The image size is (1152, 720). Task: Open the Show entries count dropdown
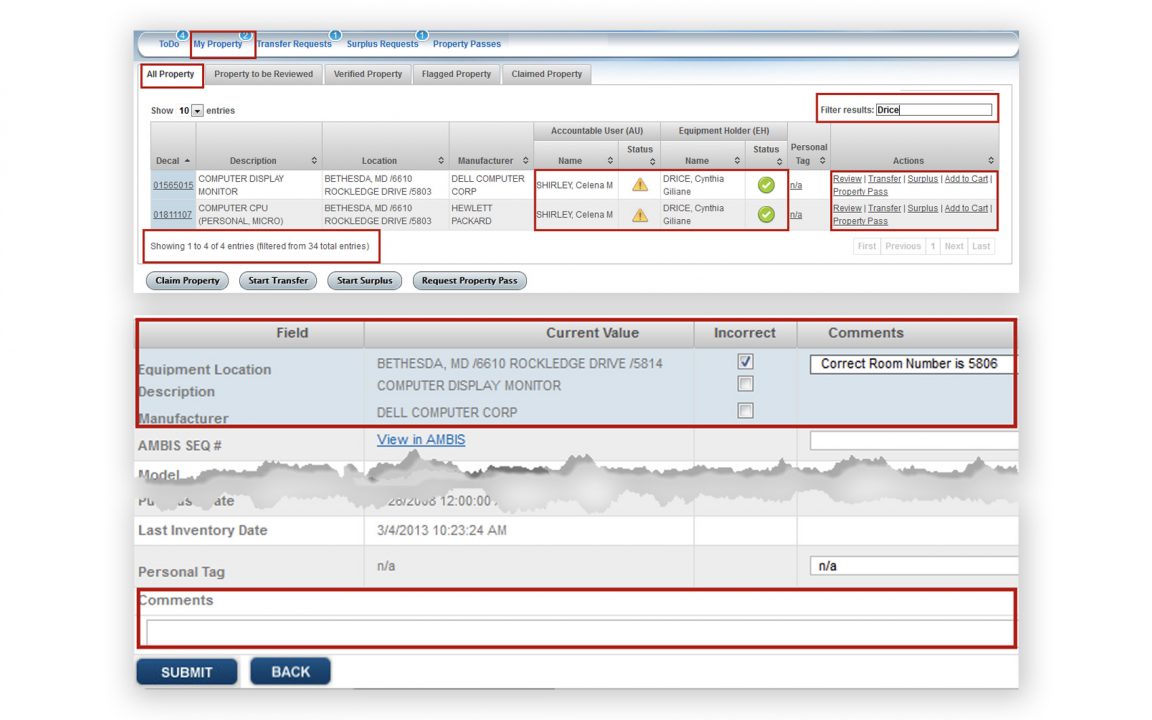[197, 111]
